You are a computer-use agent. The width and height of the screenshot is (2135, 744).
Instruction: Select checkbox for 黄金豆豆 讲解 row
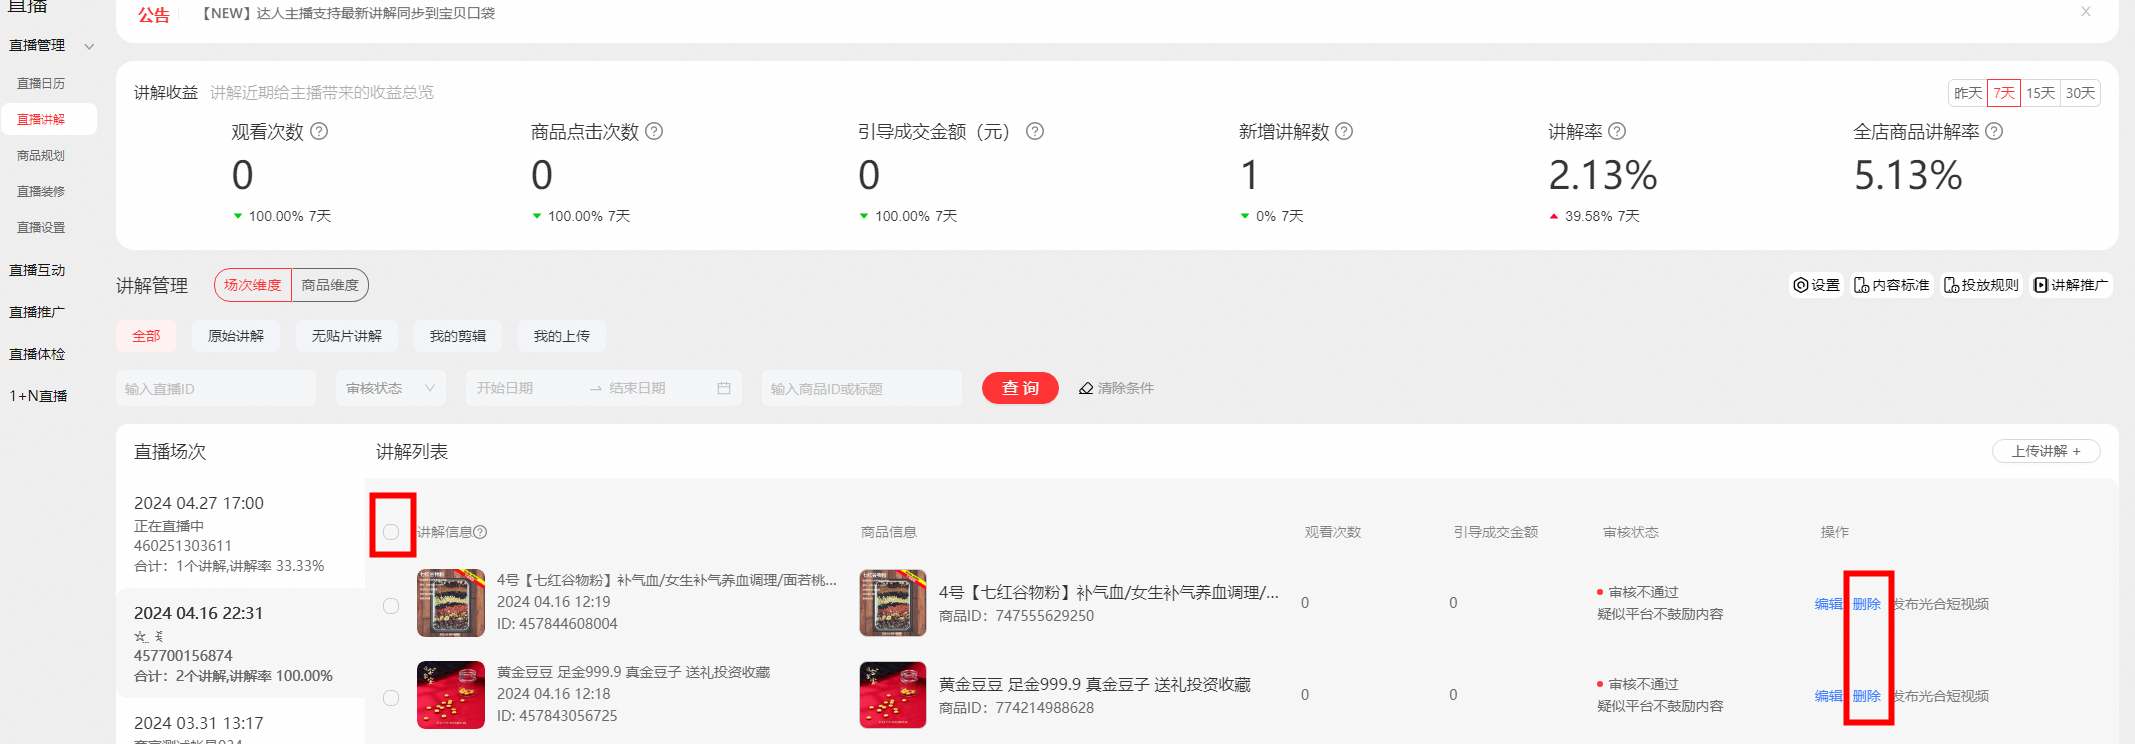coord(391,698)
